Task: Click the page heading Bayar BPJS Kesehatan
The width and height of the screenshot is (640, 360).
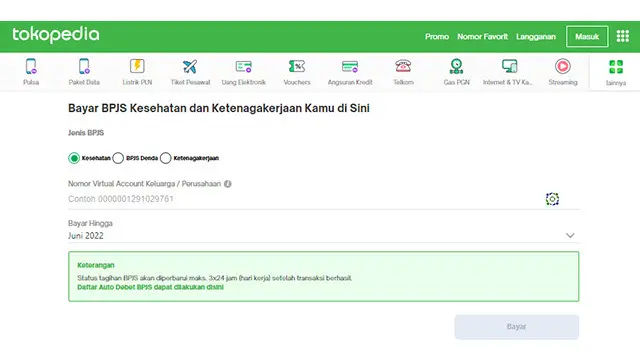Action: (219, 108)
